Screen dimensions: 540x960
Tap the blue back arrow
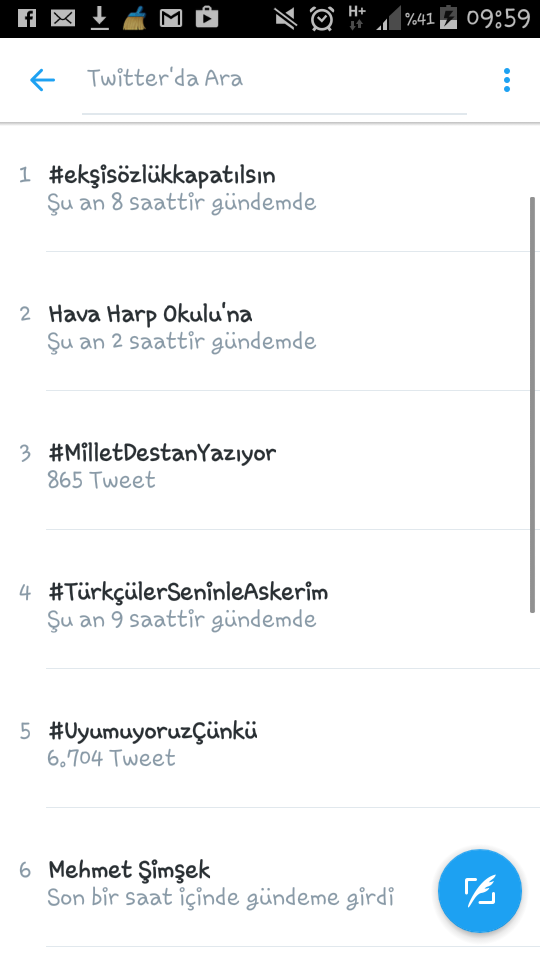42,80
